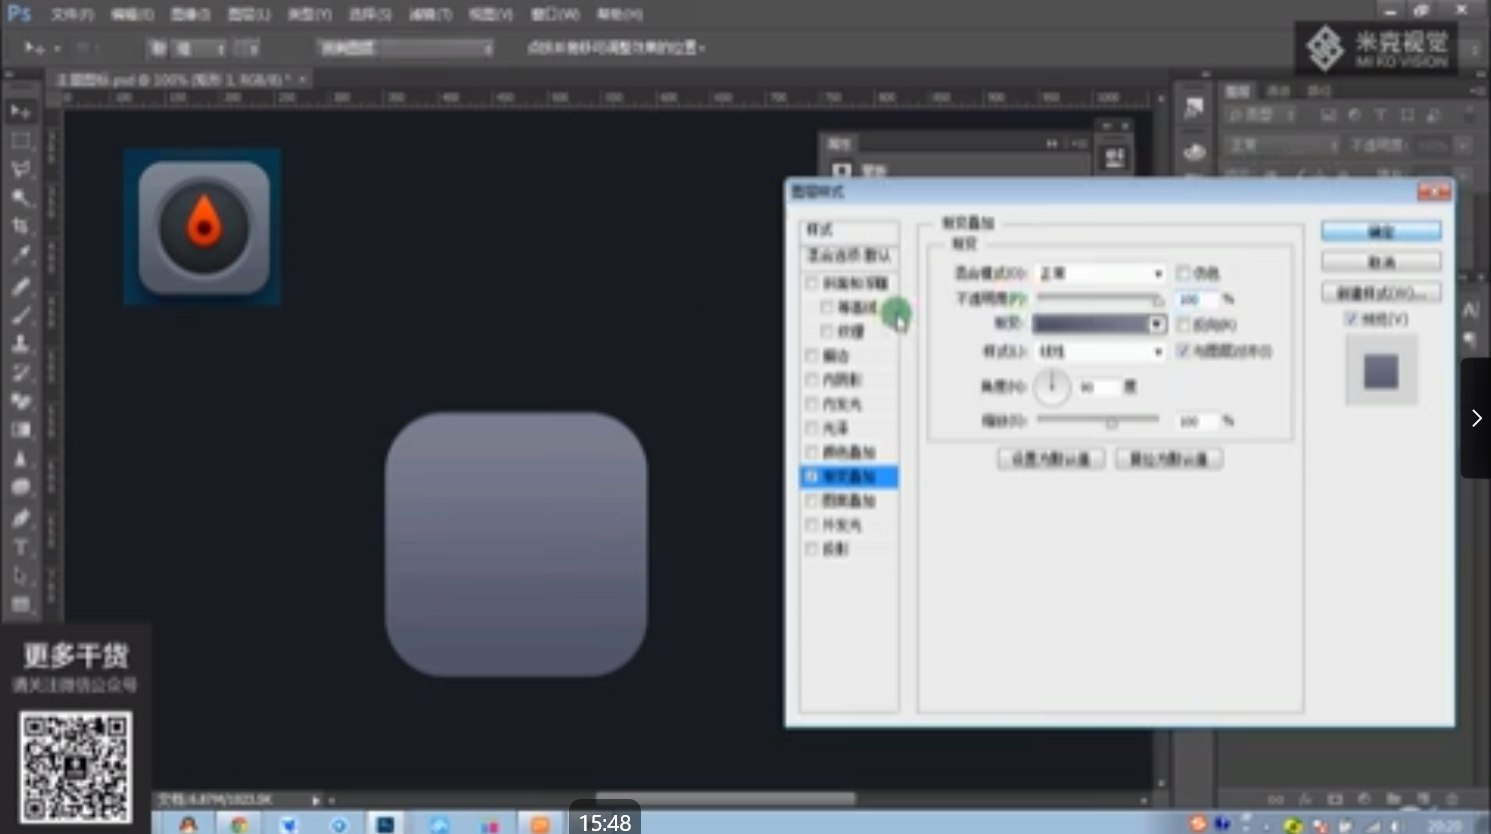Image resolution: width=1491 pixels, height=834 pixels.
Task: Enable the 仿色 dither checkbox
Action: (1184, 272)
